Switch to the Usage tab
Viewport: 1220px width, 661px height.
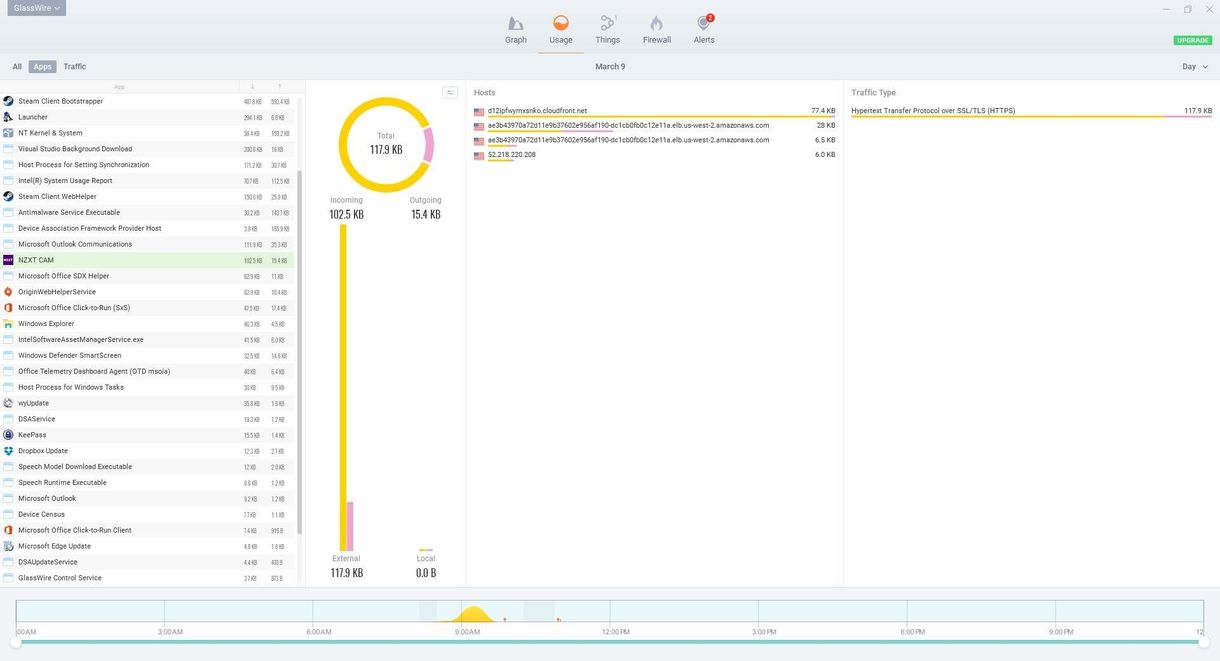coord(561,30)
